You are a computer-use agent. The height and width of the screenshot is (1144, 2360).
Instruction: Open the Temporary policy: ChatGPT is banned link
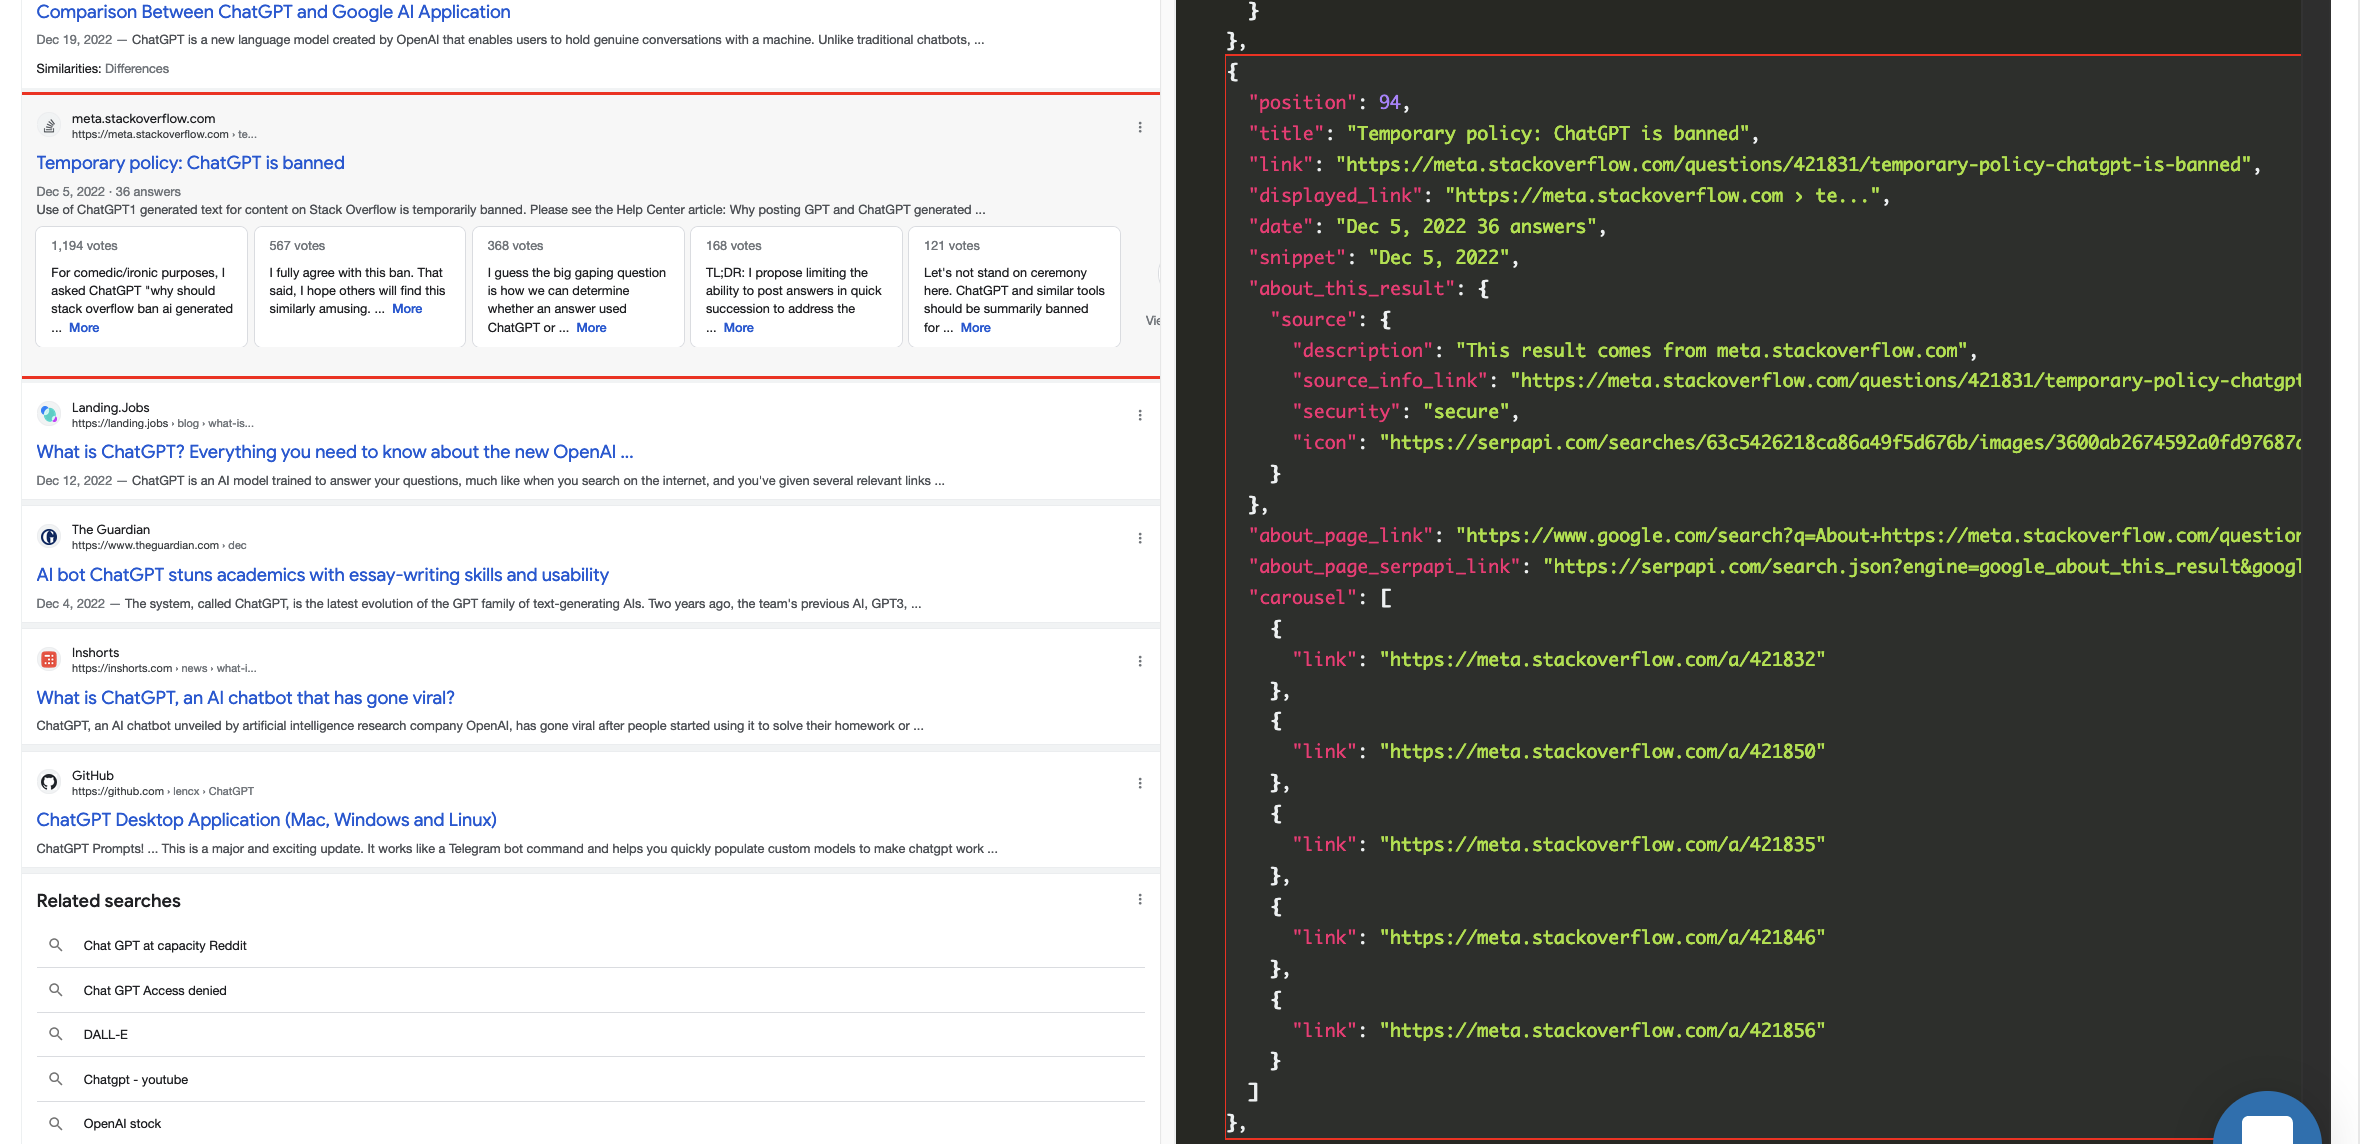point(190,162)
